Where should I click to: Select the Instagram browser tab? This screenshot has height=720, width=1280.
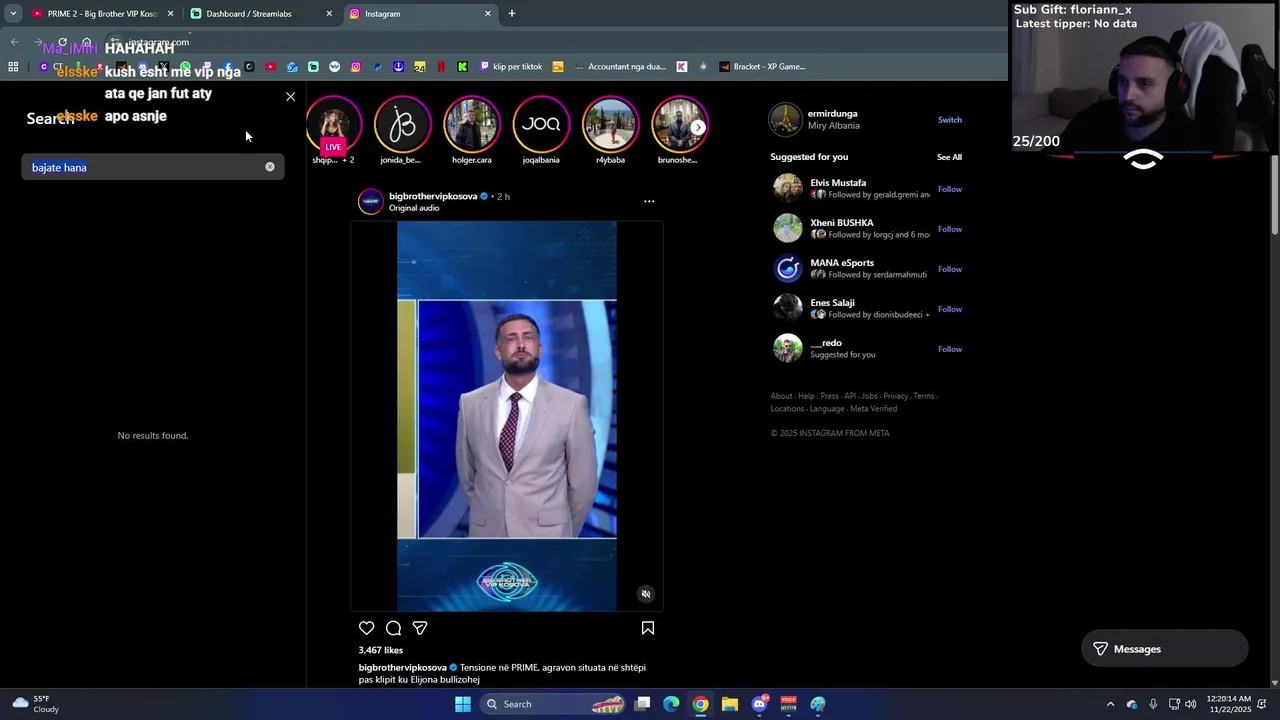pos(420,14)
